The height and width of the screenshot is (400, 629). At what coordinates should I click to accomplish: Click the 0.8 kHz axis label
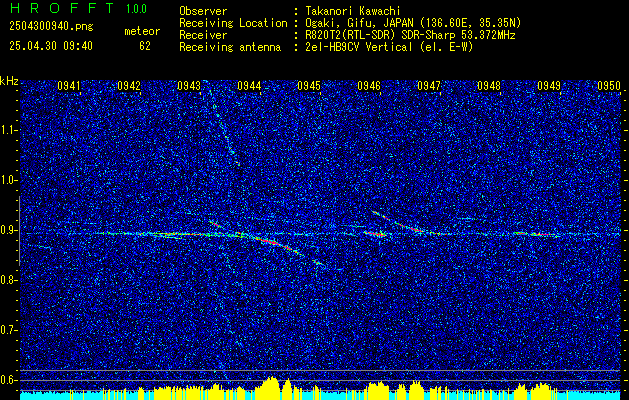point(7,280)
